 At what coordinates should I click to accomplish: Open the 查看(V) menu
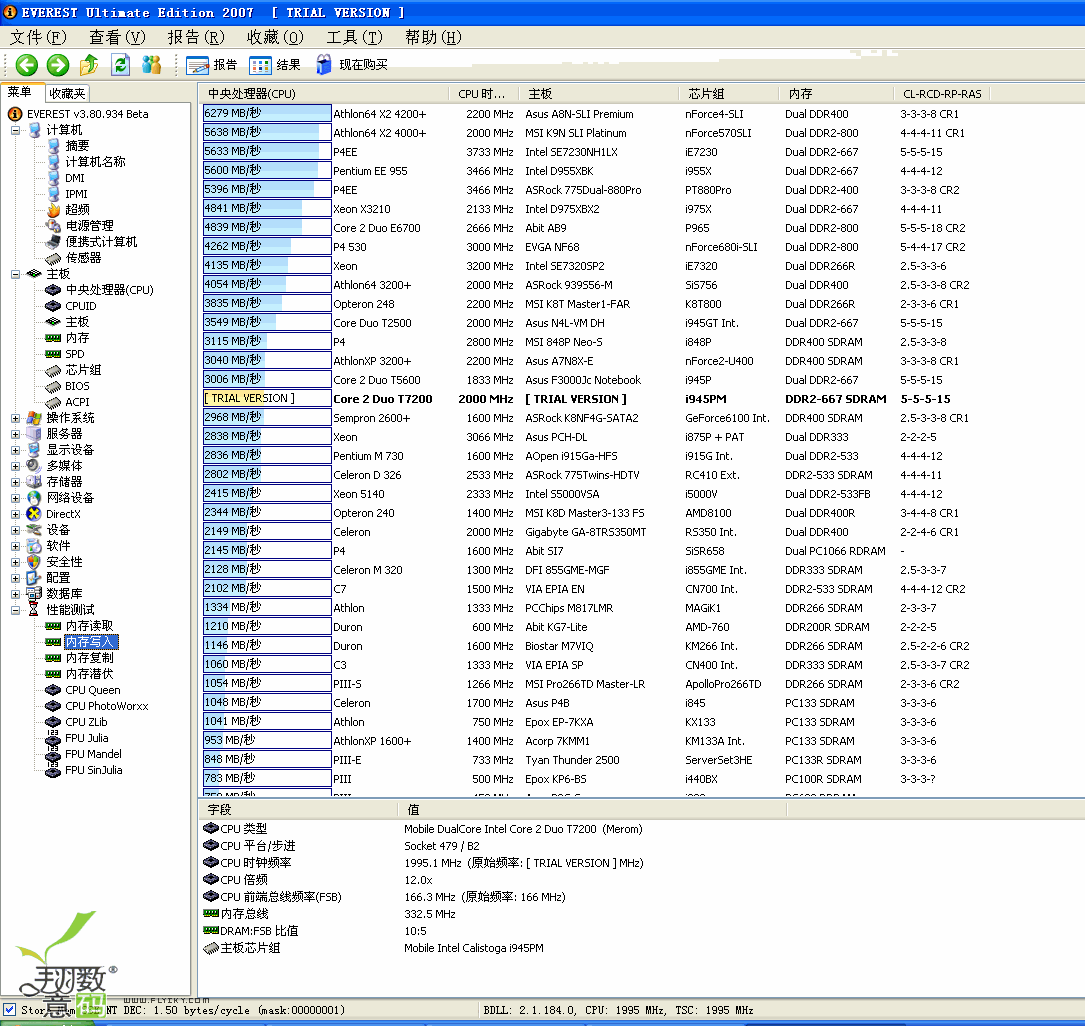pos(117,37)
